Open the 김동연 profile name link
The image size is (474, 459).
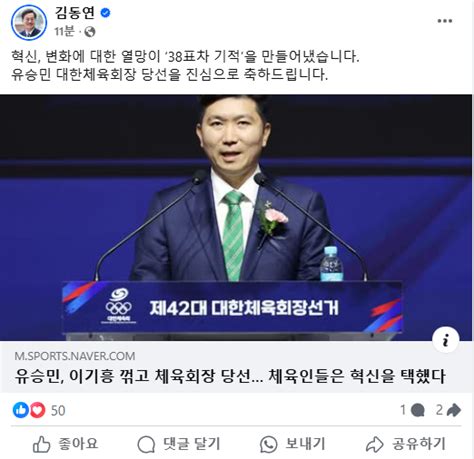(75, 13)
